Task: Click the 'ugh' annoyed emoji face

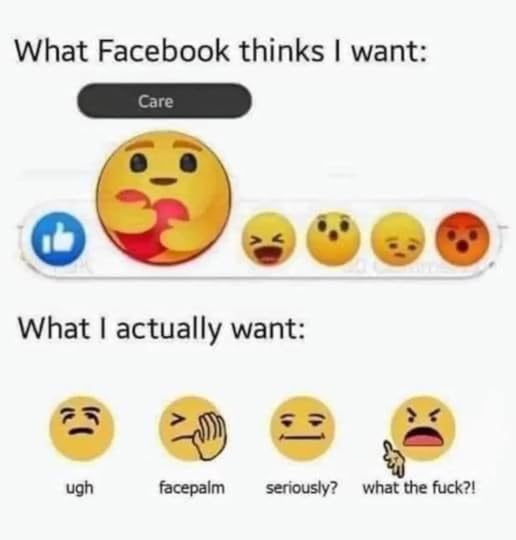Action: [81, 428]
